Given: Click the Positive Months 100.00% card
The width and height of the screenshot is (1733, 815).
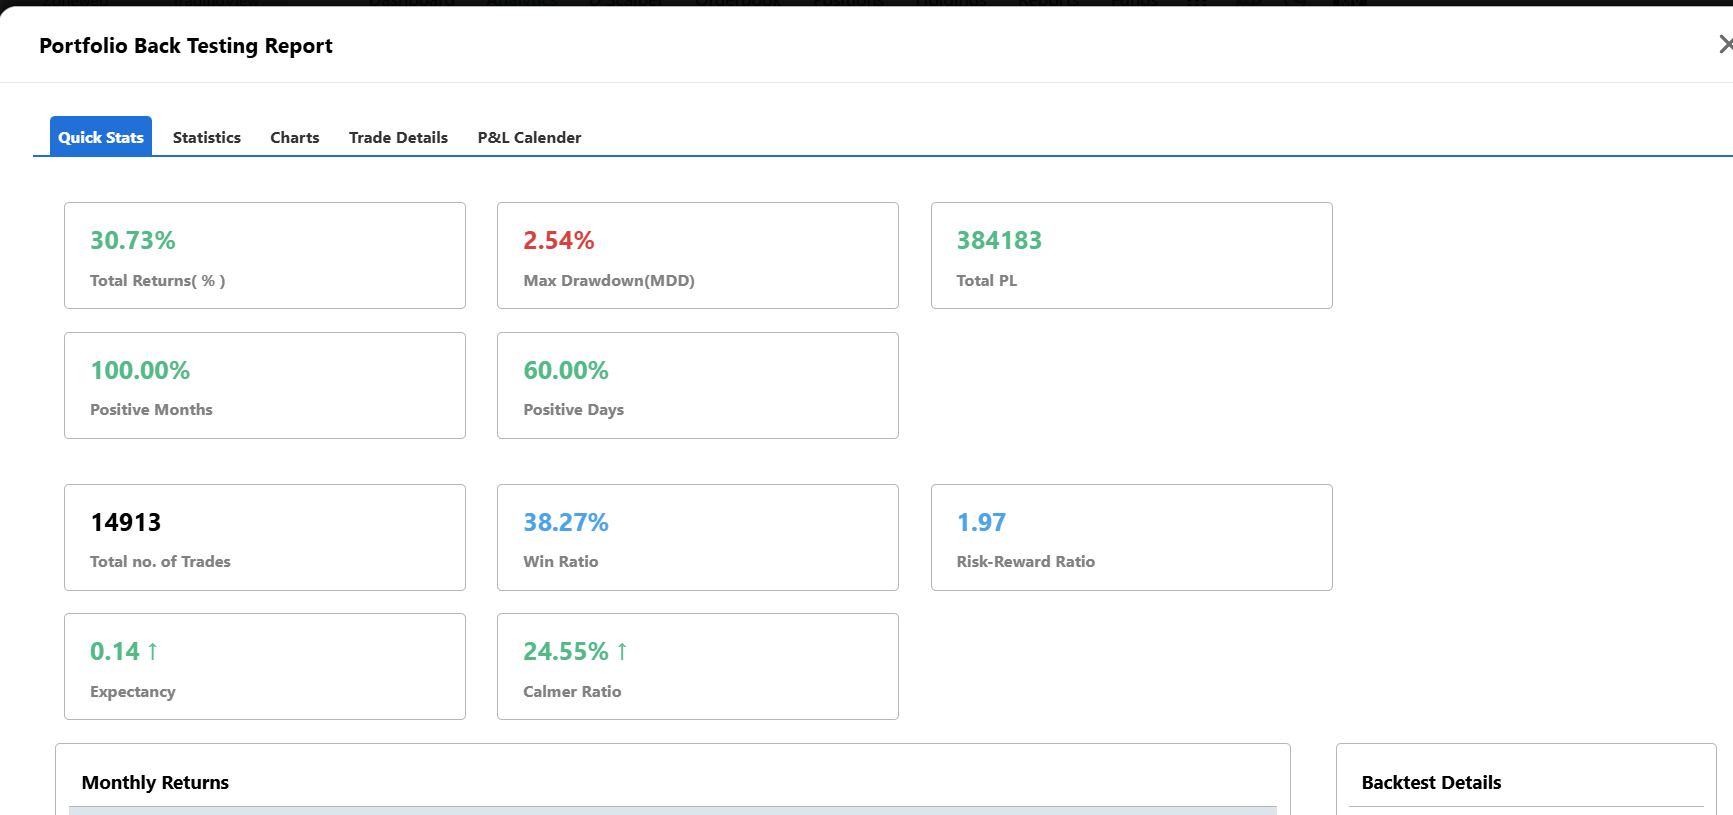Looking at the screenshot, I should point(265,385).
